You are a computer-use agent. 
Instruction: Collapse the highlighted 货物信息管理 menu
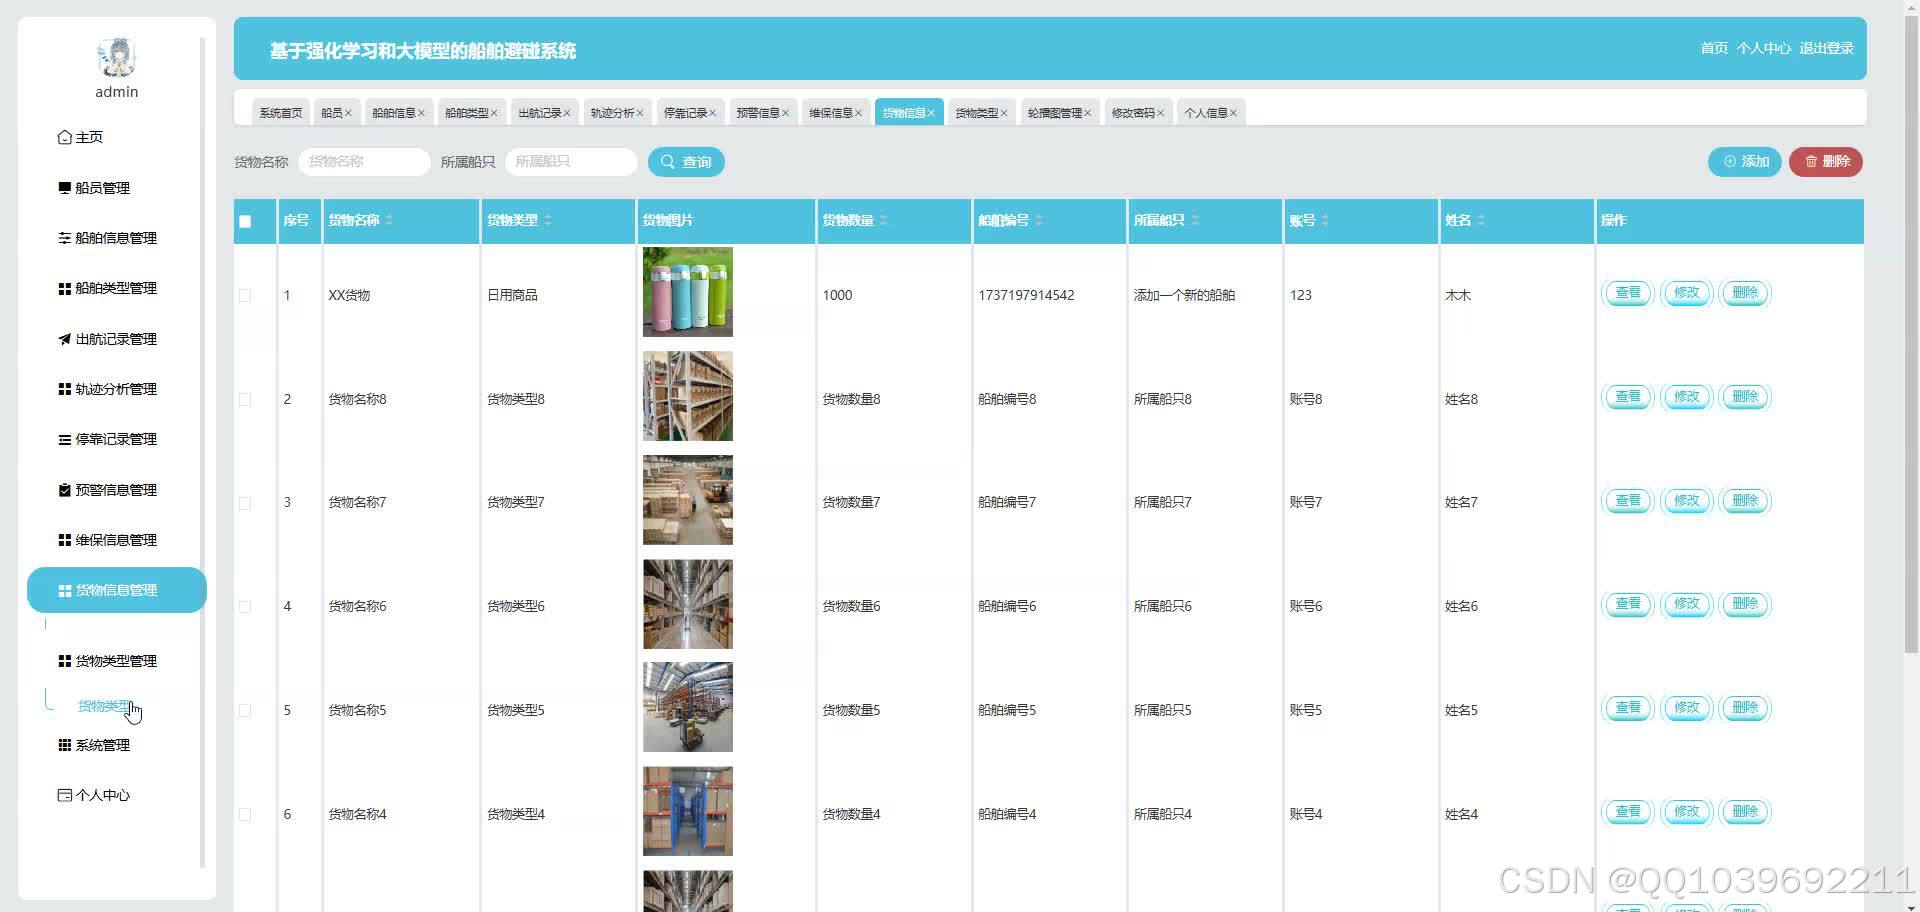[116, 590]
